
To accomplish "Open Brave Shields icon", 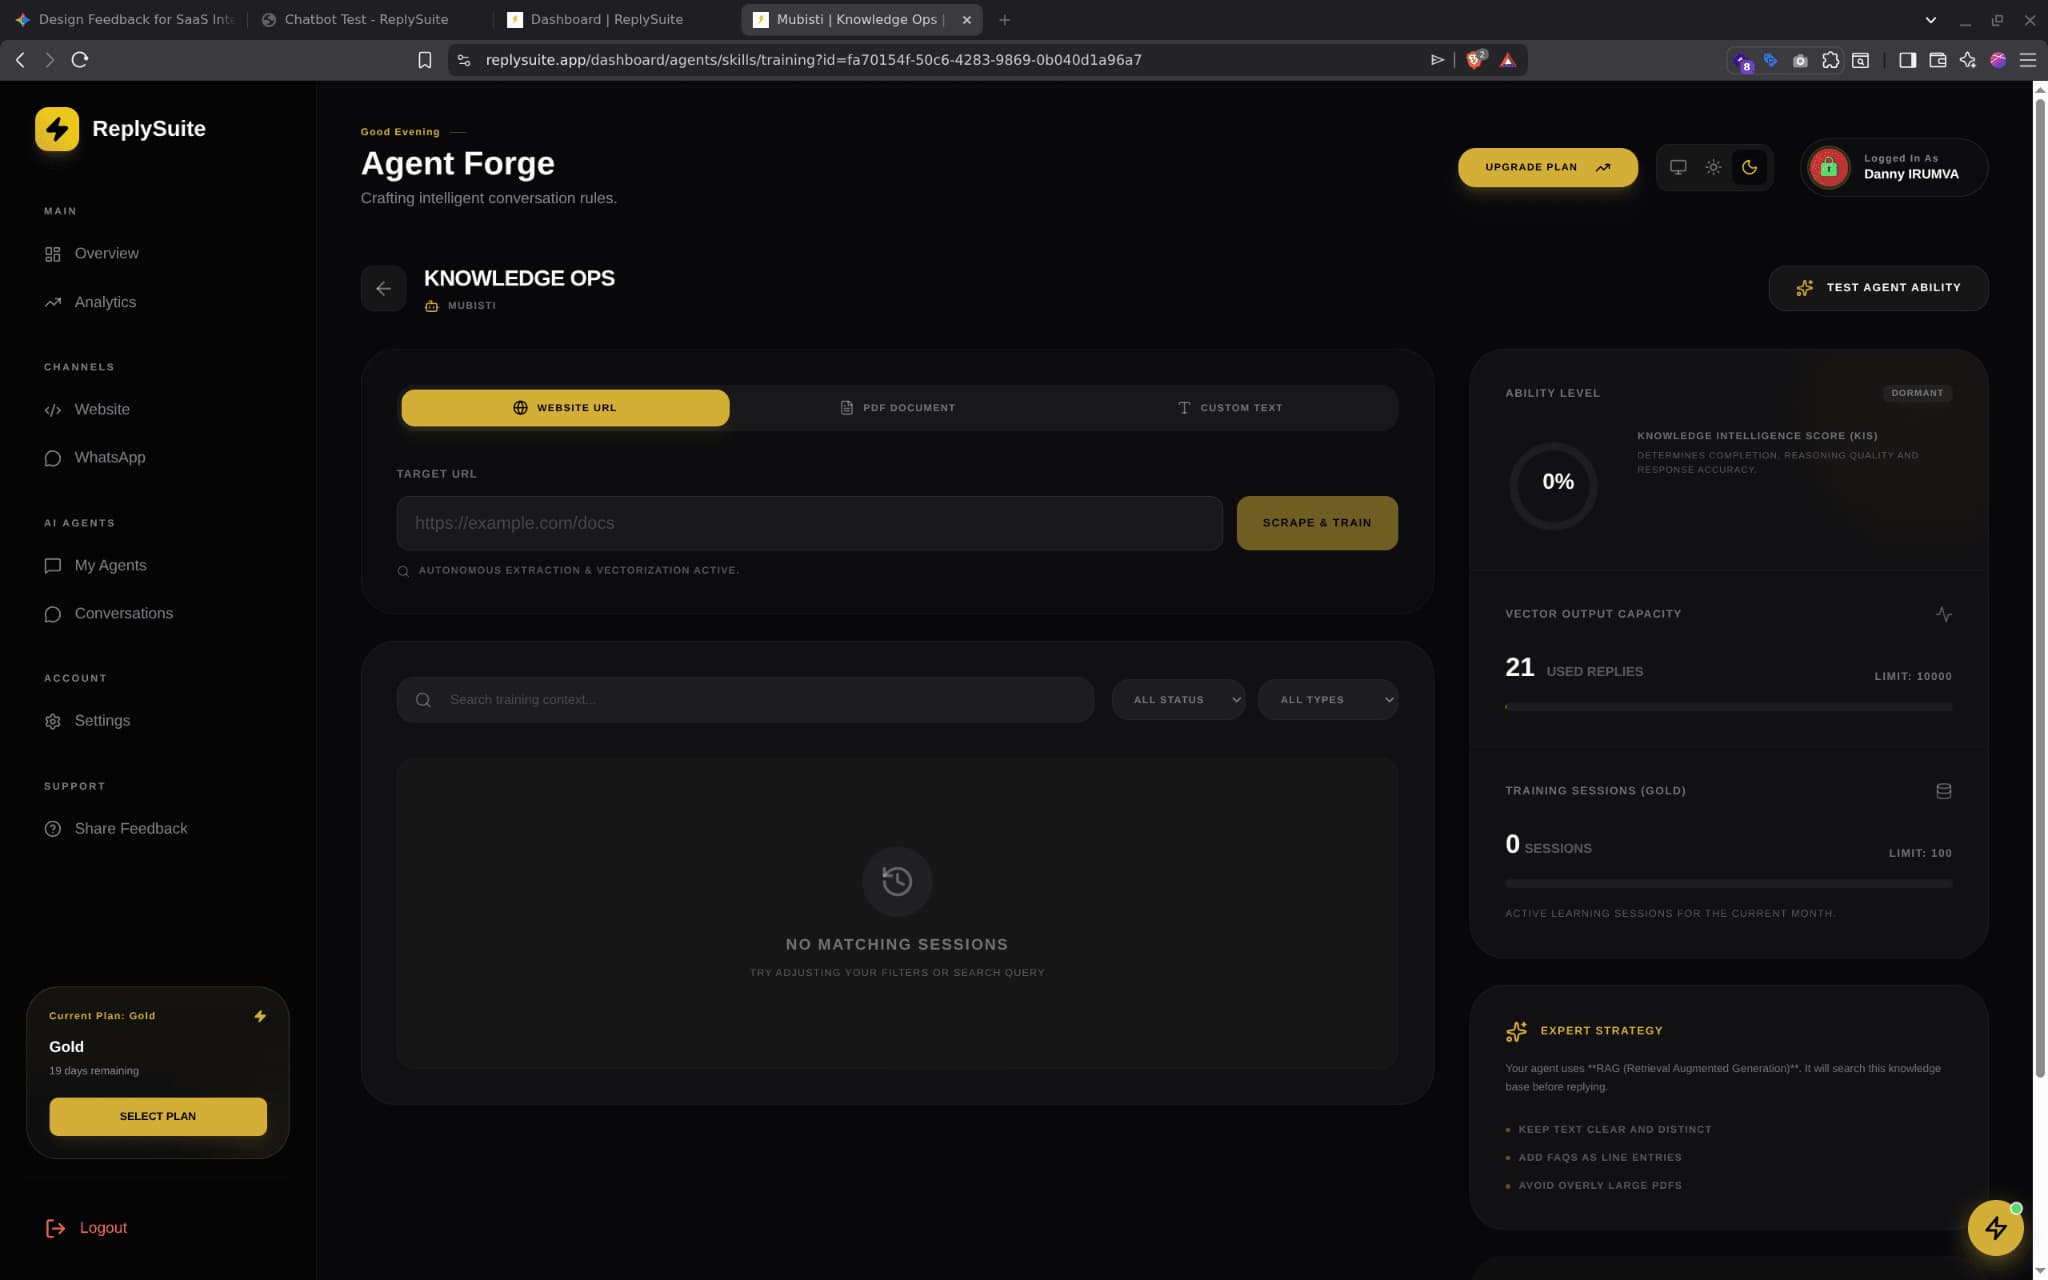I will [x=1475, y=60].
